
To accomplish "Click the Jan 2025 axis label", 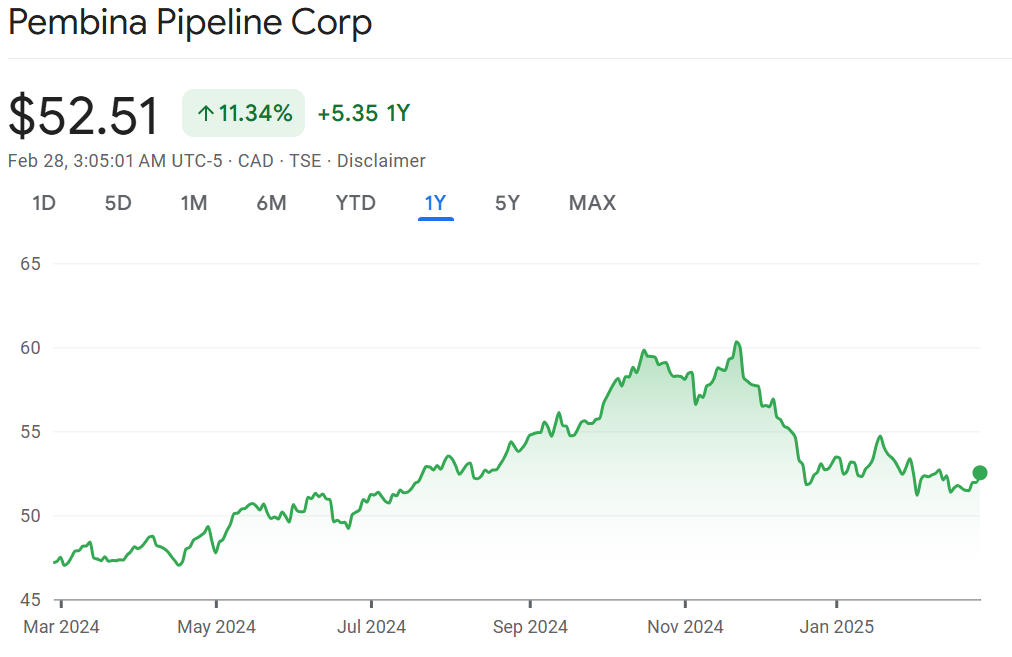I will 837,627.
